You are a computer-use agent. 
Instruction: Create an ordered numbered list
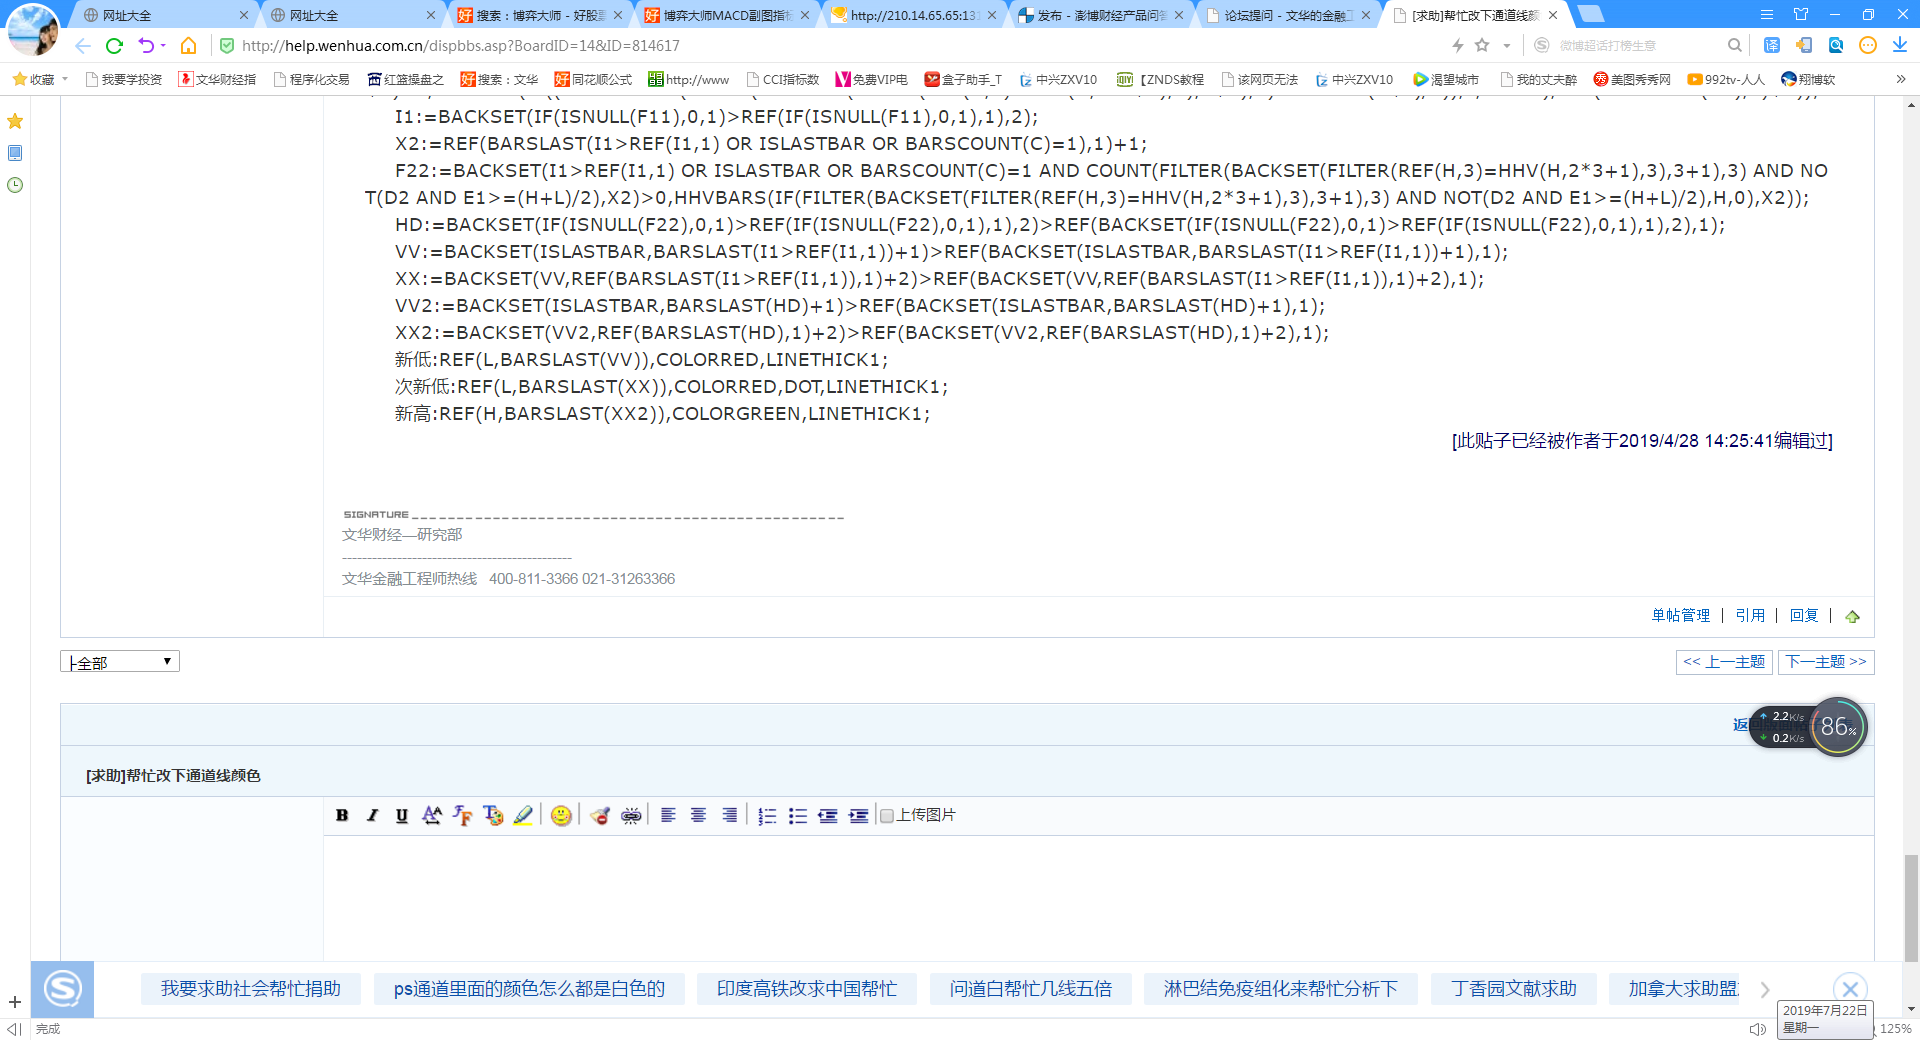(768, 815)
